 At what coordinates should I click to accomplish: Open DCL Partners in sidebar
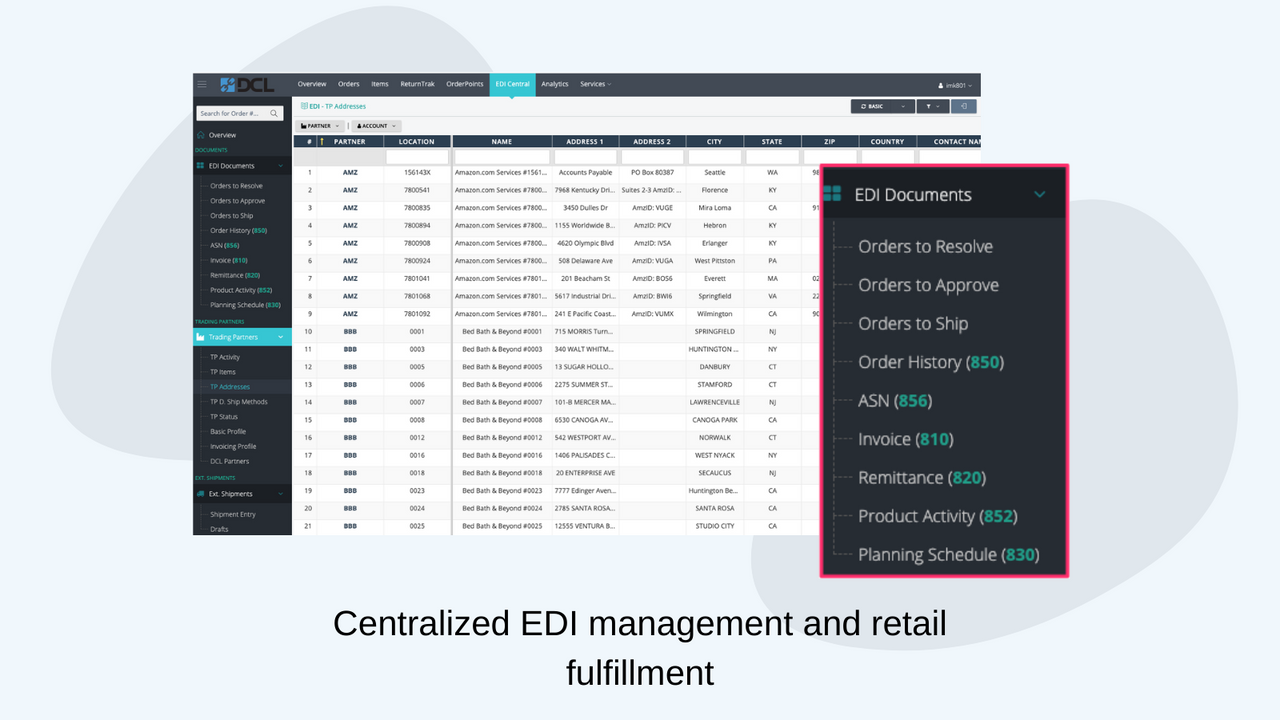(230, 462)
